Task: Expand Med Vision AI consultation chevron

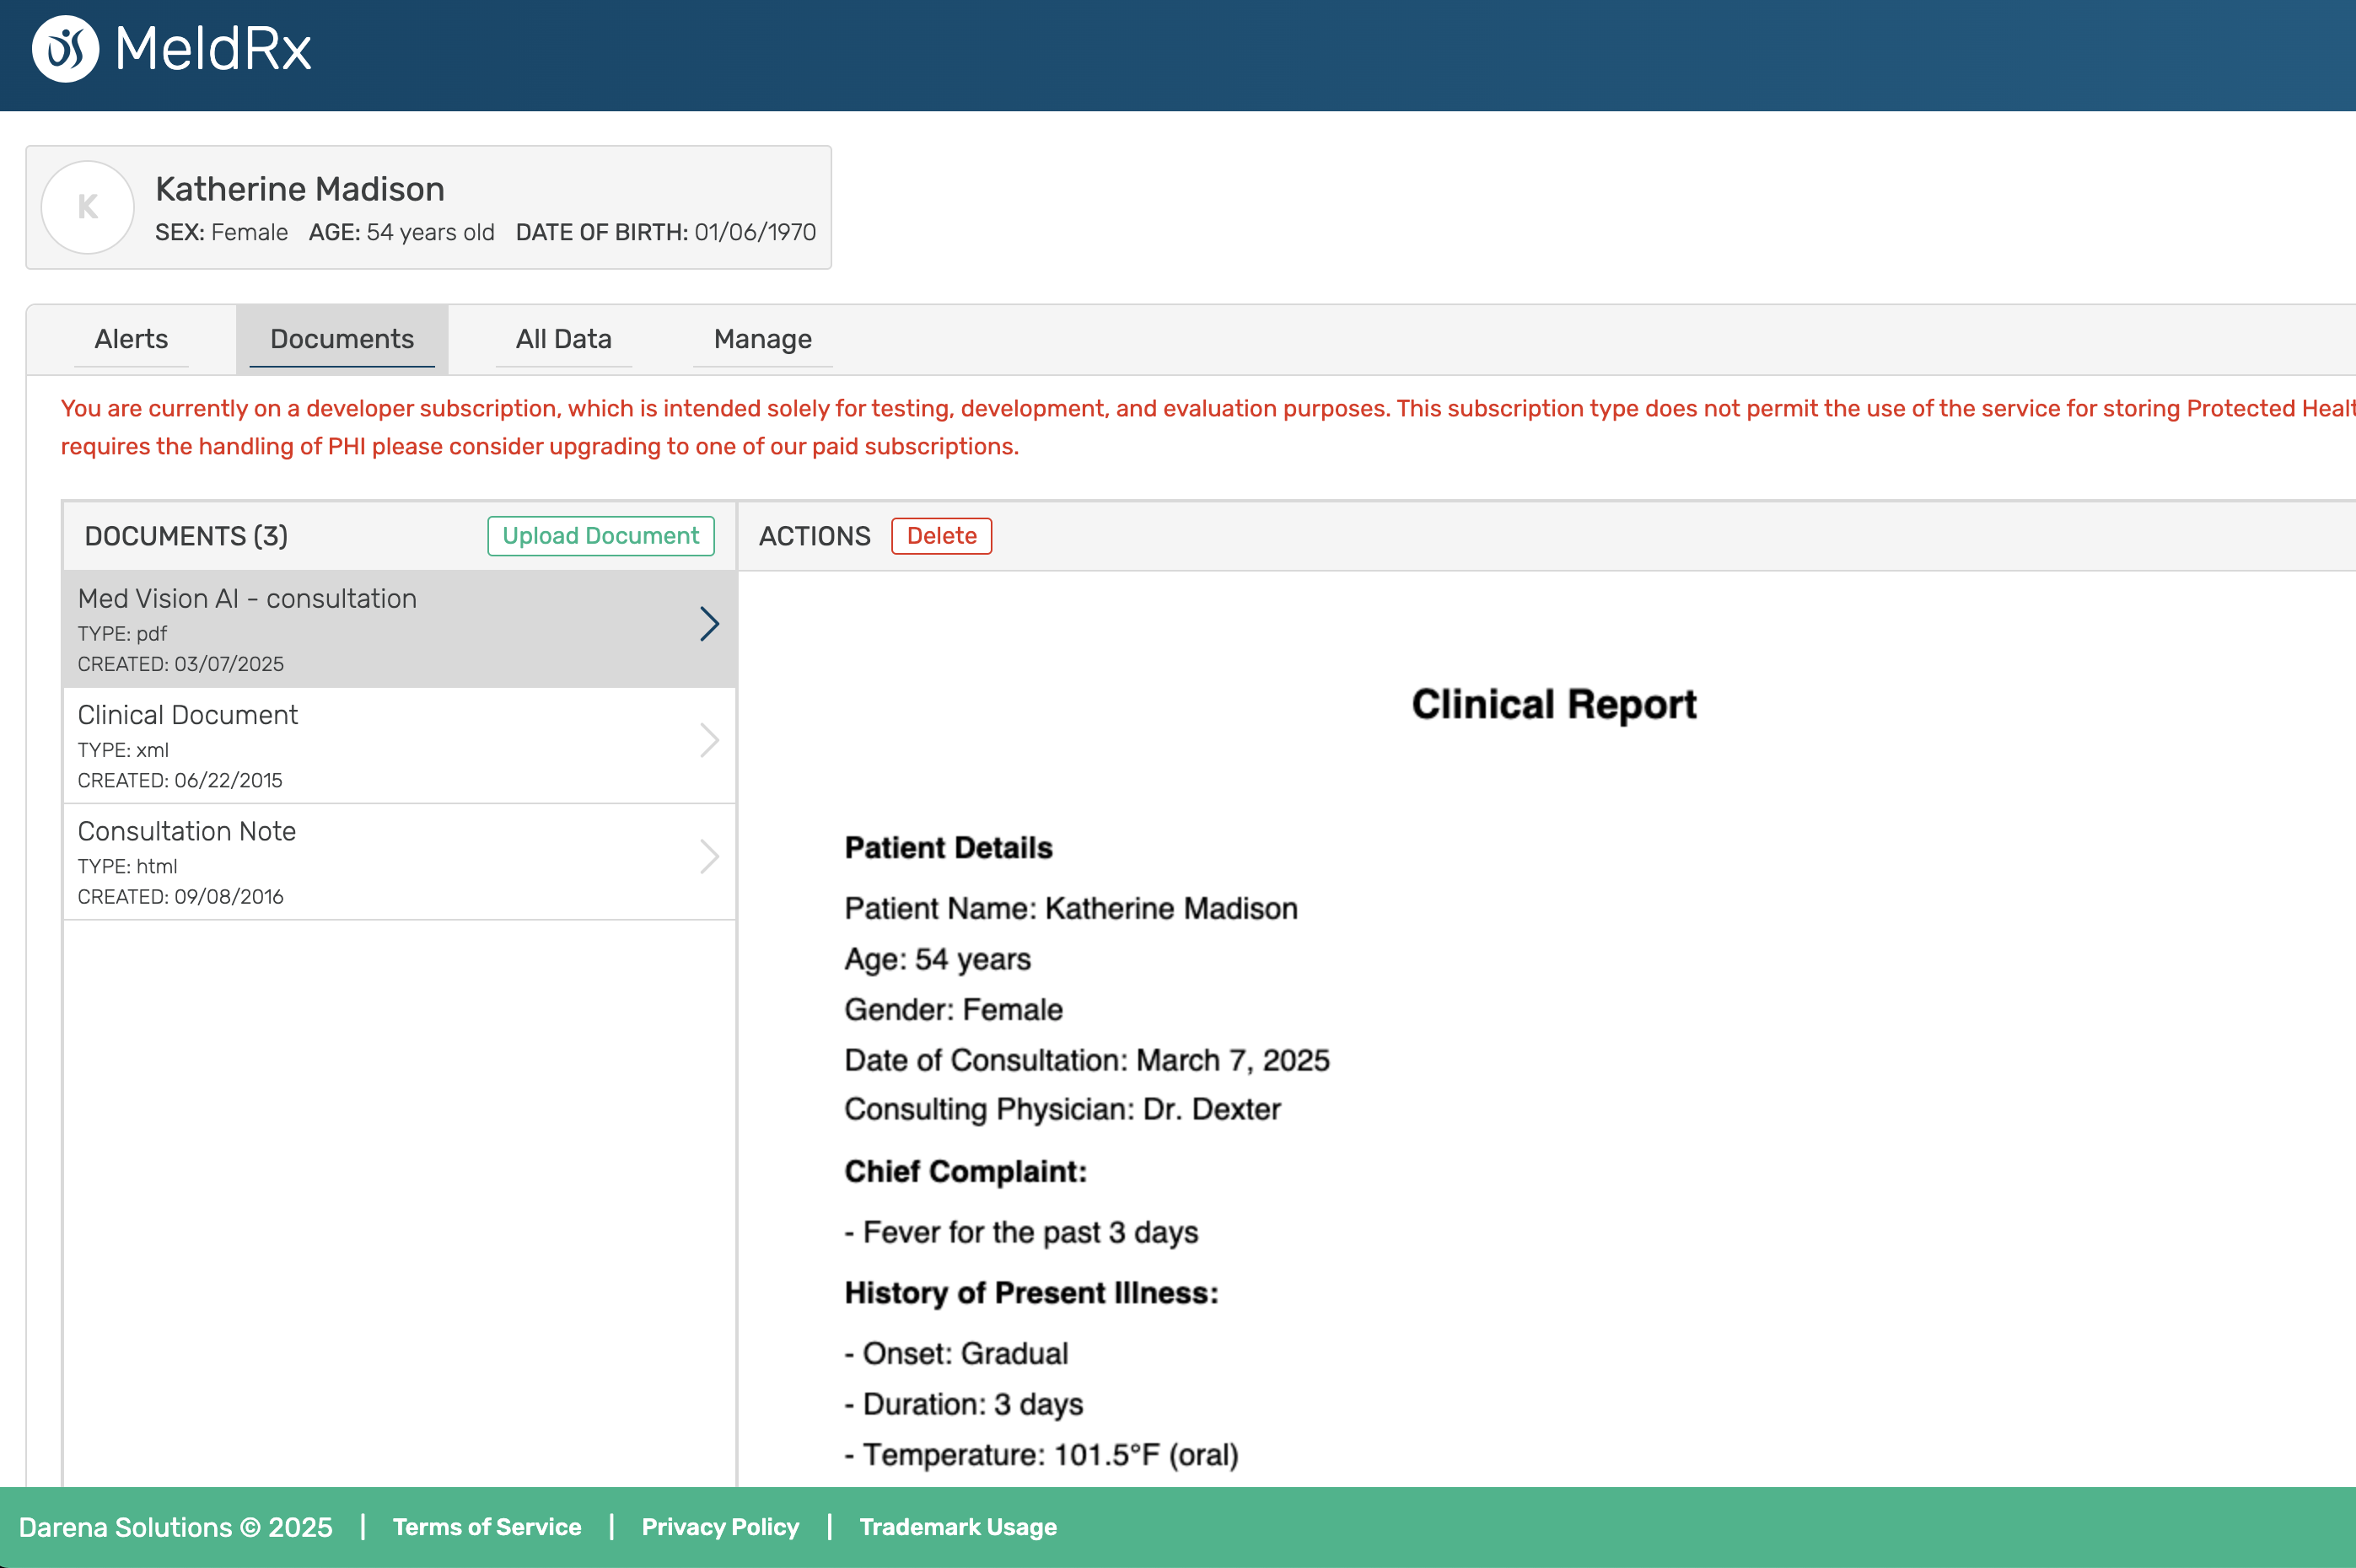Action: [x=709, y=624]
